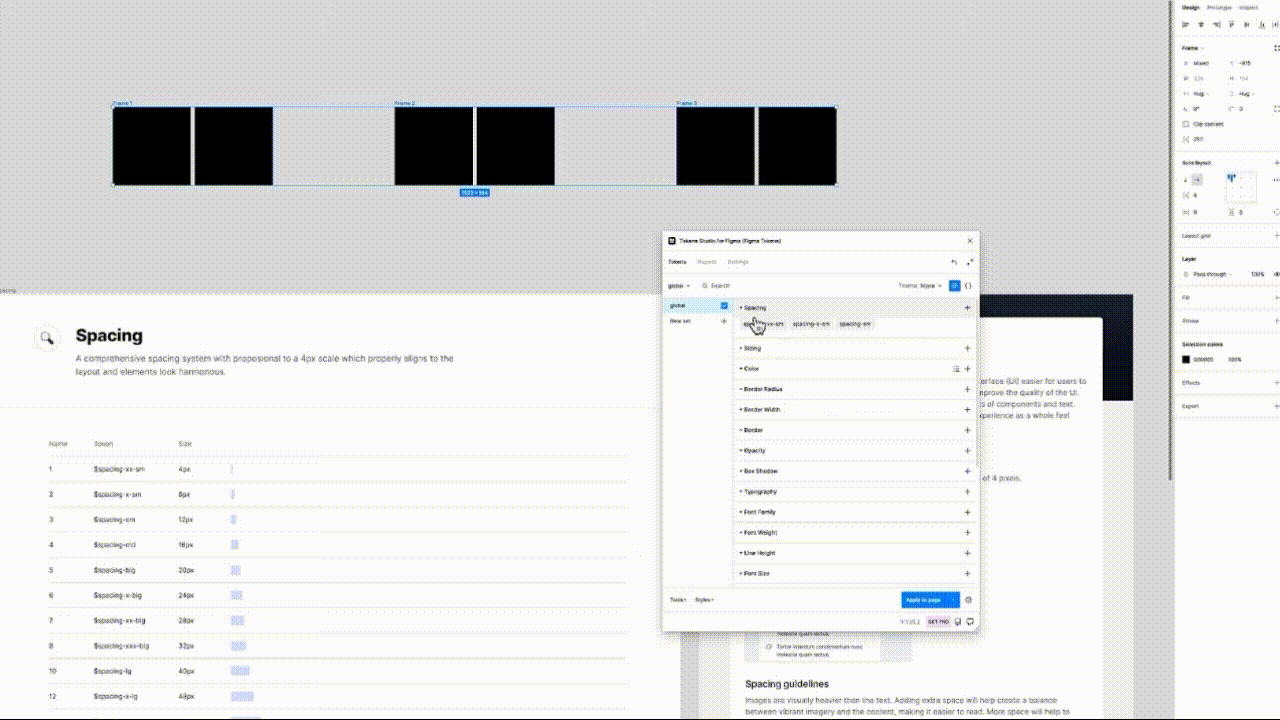Open plugin settings via the gear icon
Screen dimensions: 1280x720
tap(967, 600)
